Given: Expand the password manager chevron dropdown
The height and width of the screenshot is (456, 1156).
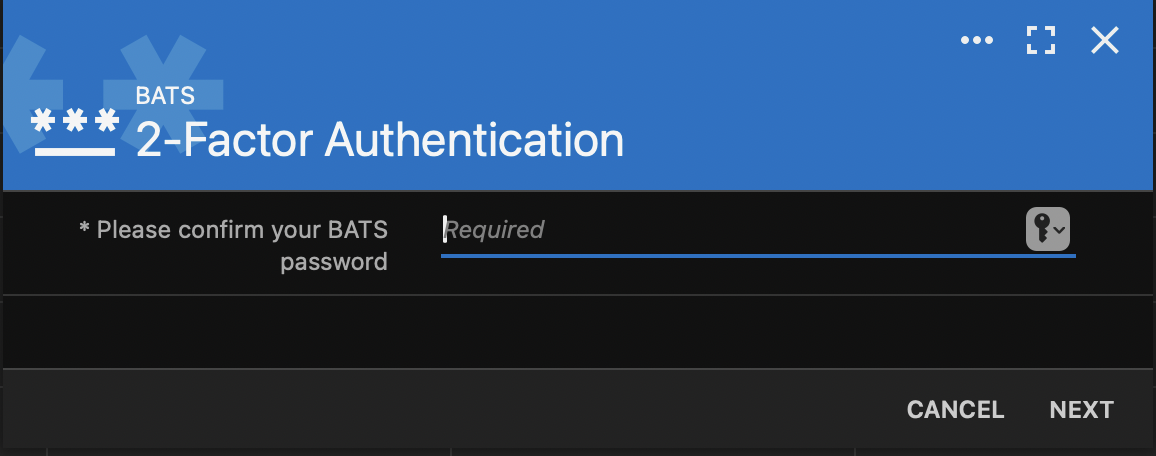Looking at the screenshot, I should click(x=1060, y=231).
